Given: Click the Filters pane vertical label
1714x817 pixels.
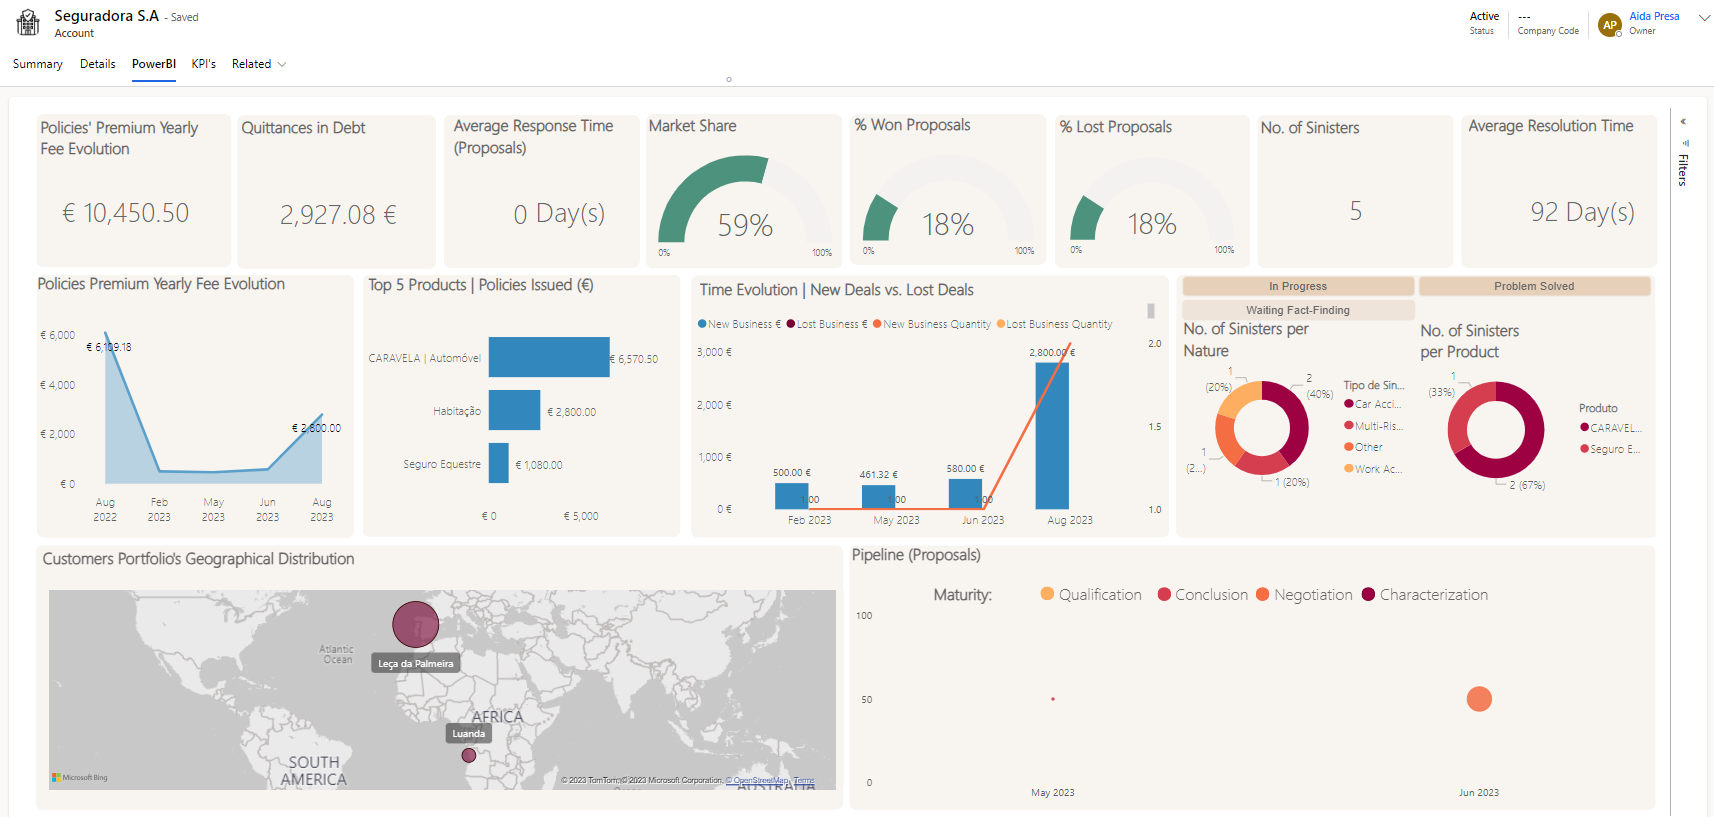Looking at the screenshot, I should tap(1683, 171).
